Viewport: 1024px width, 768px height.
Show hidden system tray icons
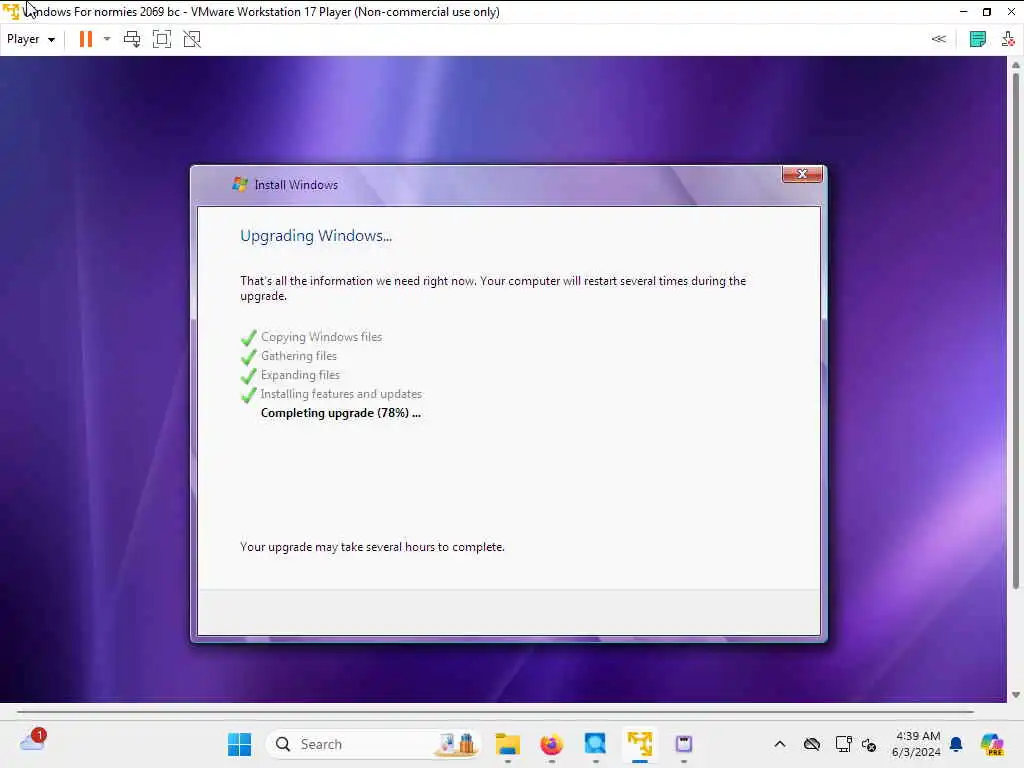tap(780, 744)
